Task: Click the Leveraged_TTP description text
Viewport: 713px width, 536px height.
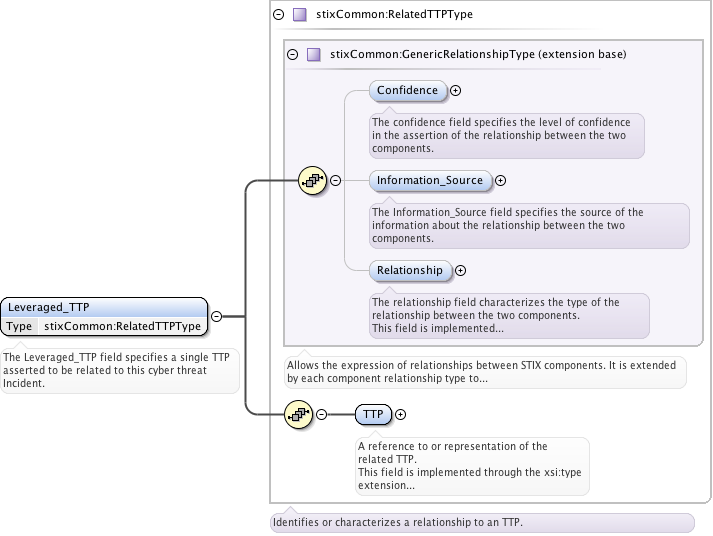Action: 118,369
